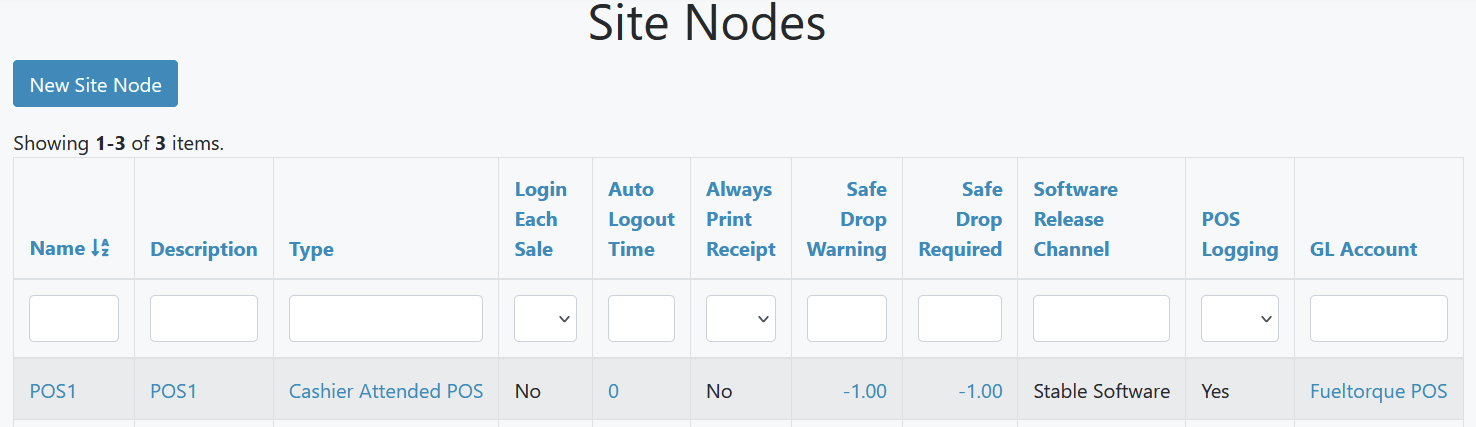Focus the Type filter input
1476x427 pixels.
[x=386, y=318]
